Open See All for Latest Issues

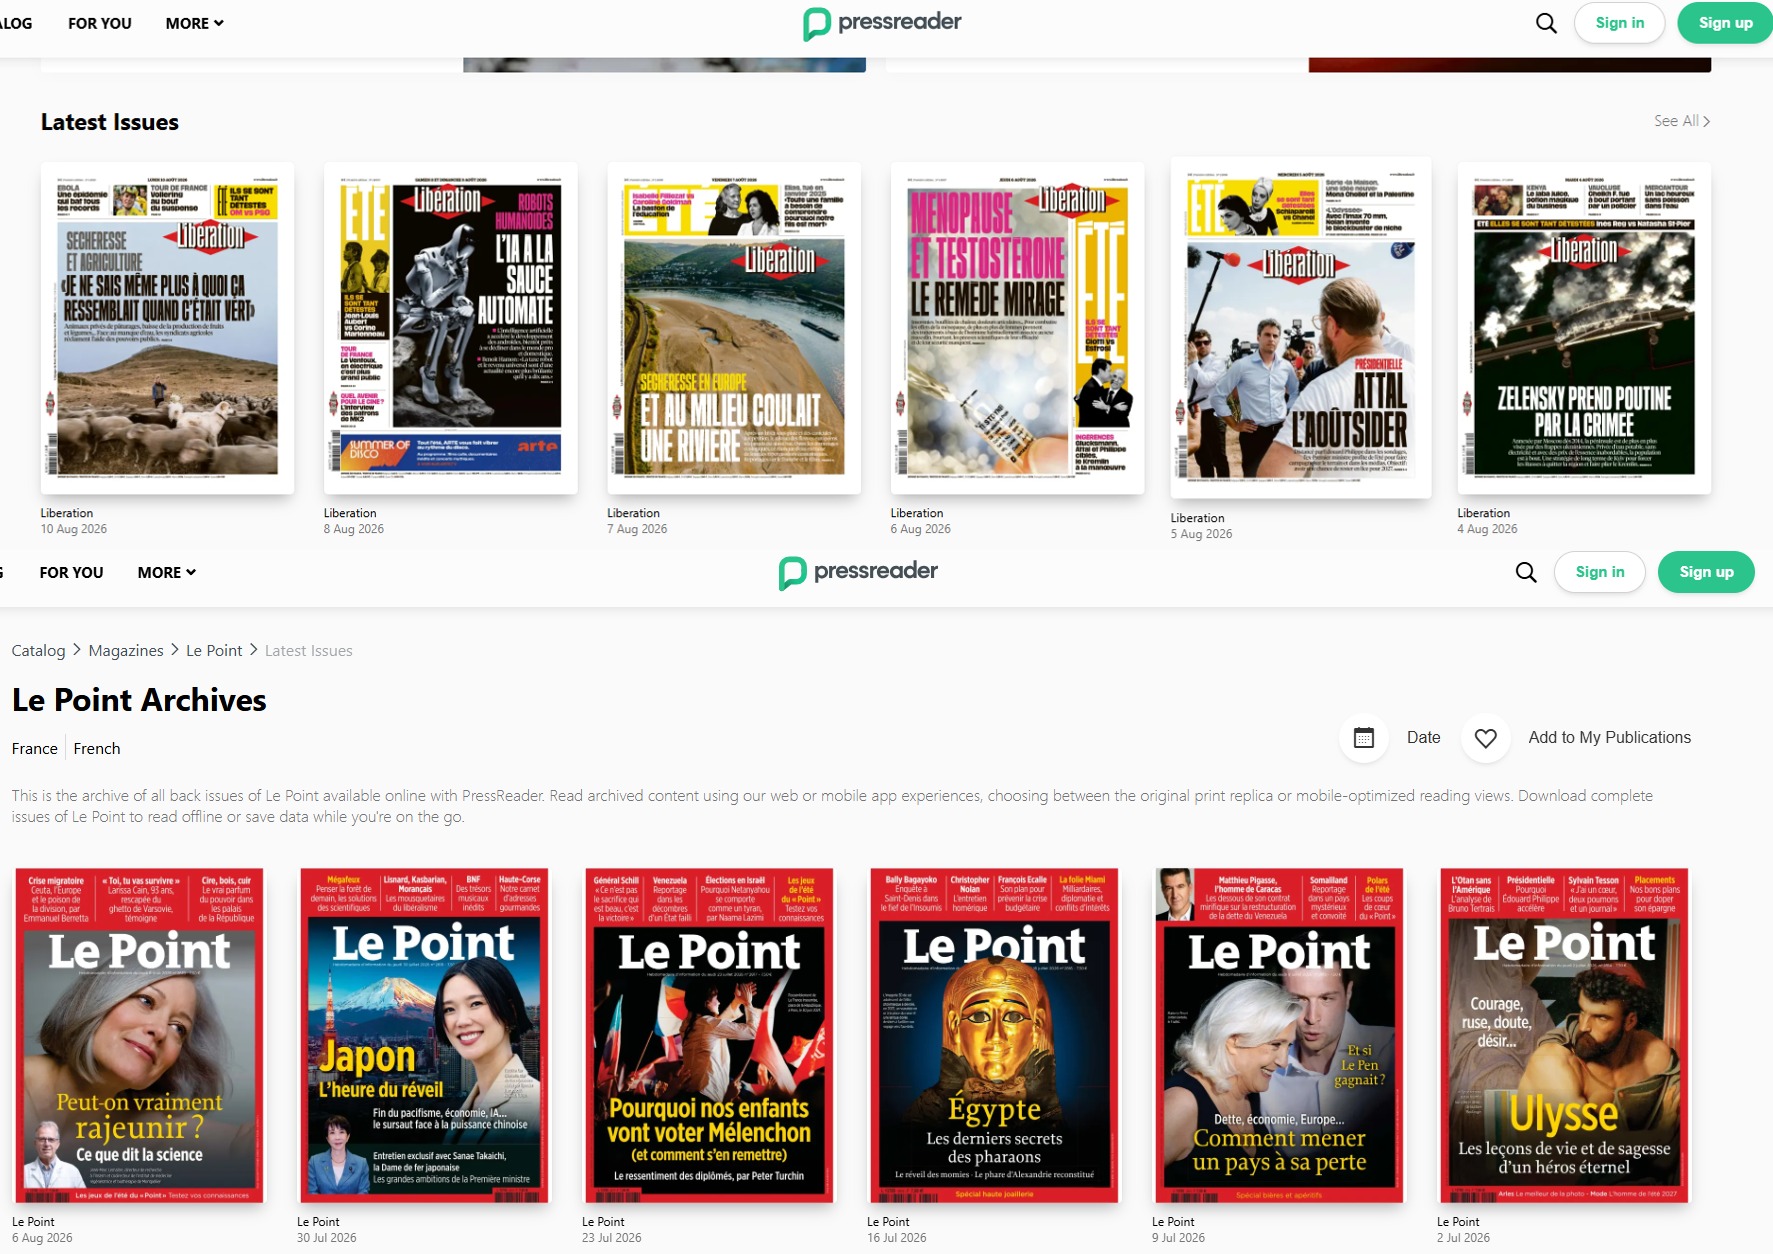coord(1682,121)
